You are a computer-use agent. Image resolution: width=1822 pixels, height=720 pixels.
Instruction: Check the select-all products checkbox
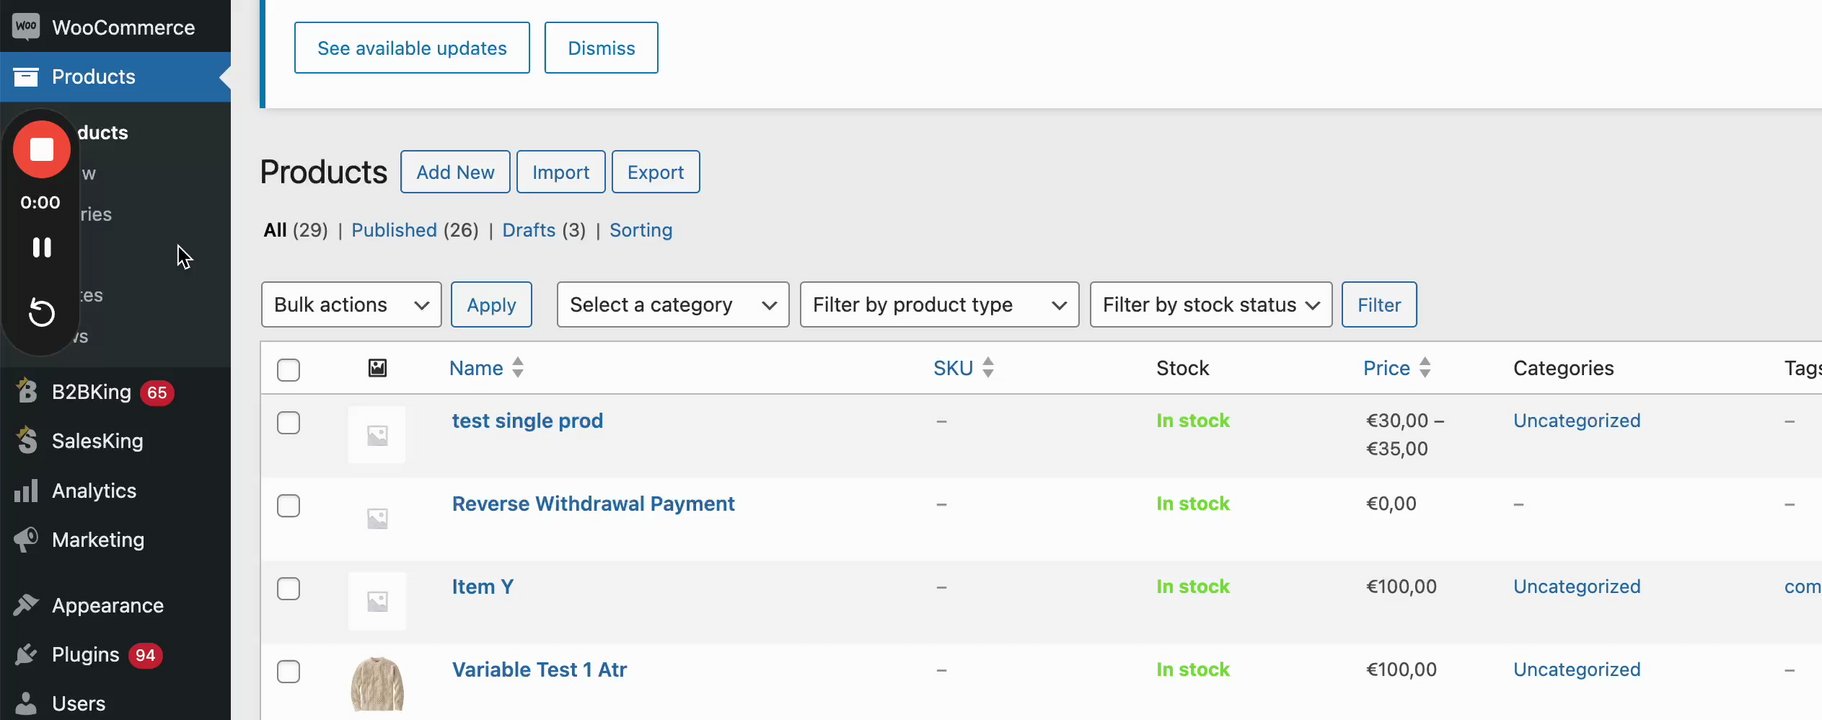click(288, 370)
